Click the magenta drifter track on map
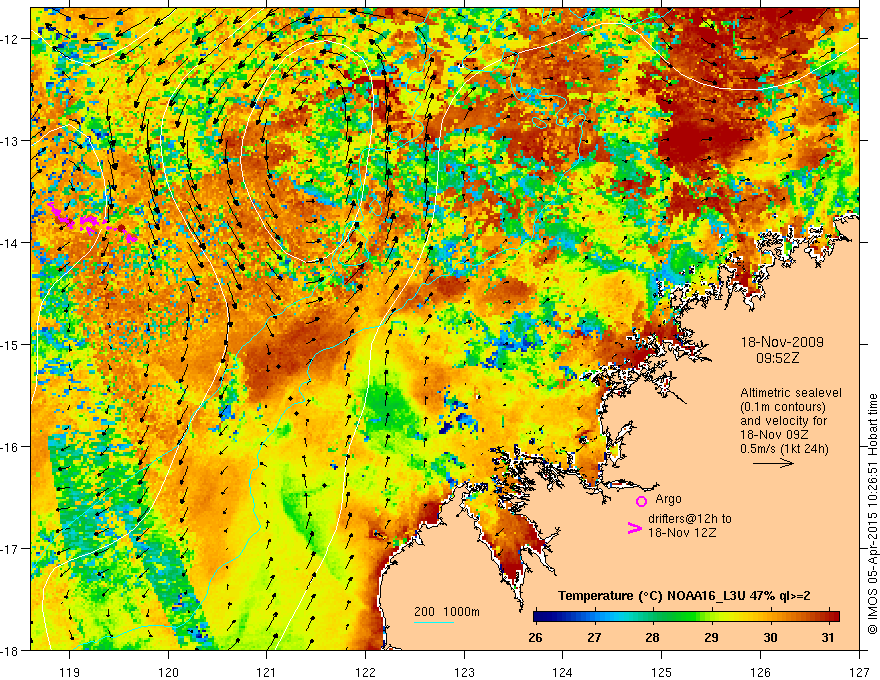This screenshot has height=680, width=880. tap(93, 223)
